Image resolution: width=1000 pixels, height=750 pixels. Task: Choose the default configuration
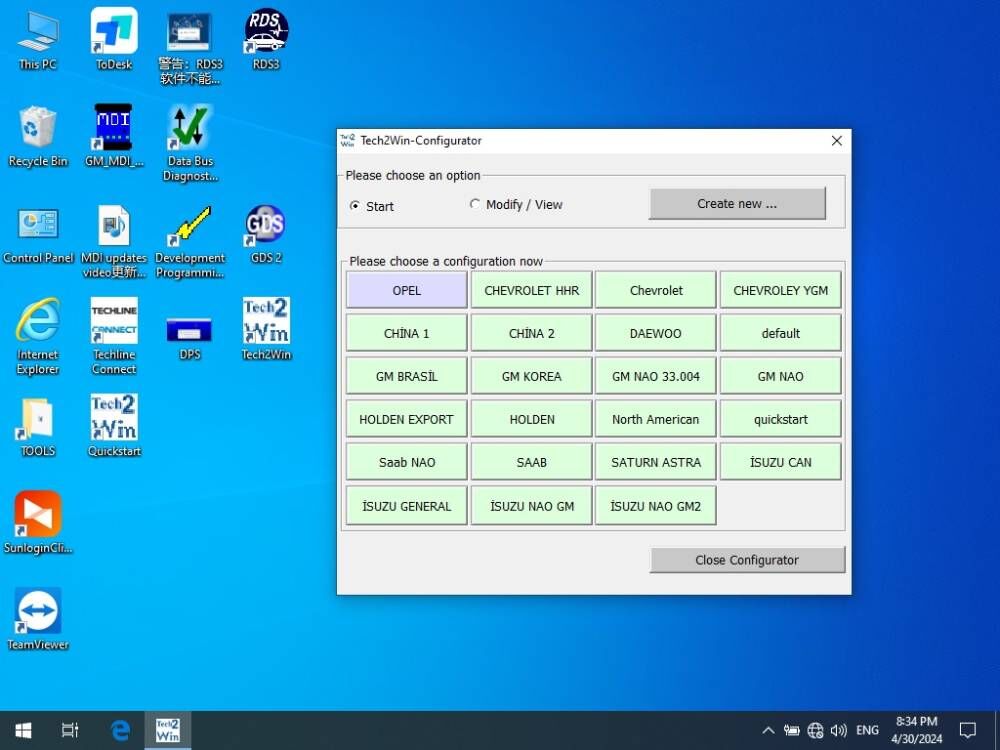781,333
